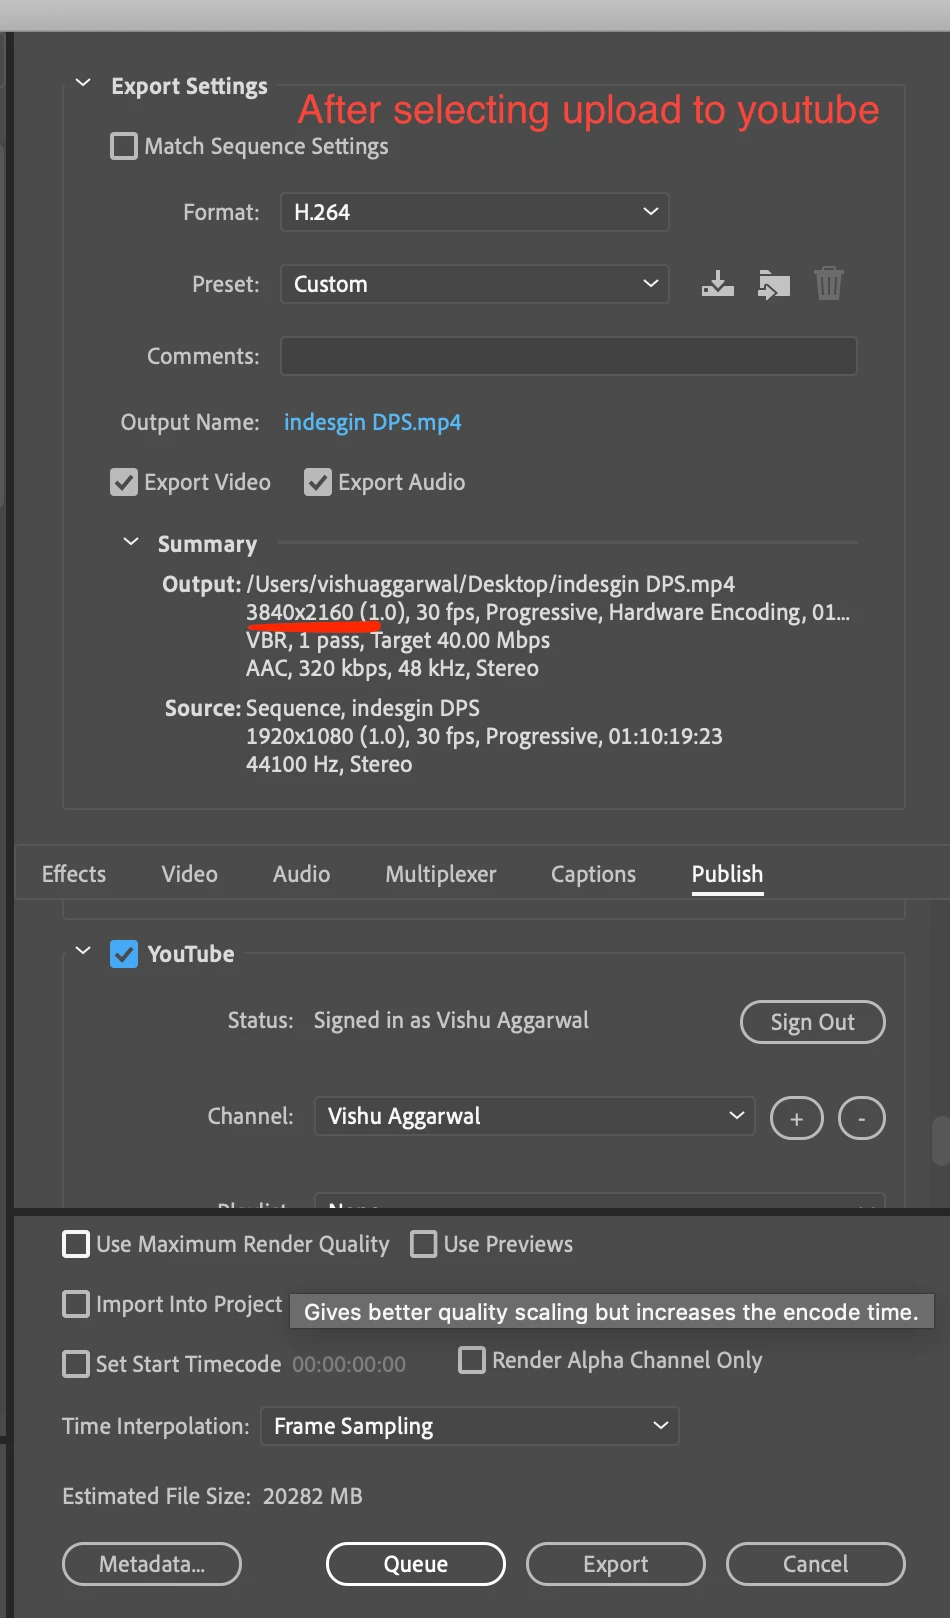The image size is (950, 1618).
Task: Uncheck Export Video
Action: (124, 482)
